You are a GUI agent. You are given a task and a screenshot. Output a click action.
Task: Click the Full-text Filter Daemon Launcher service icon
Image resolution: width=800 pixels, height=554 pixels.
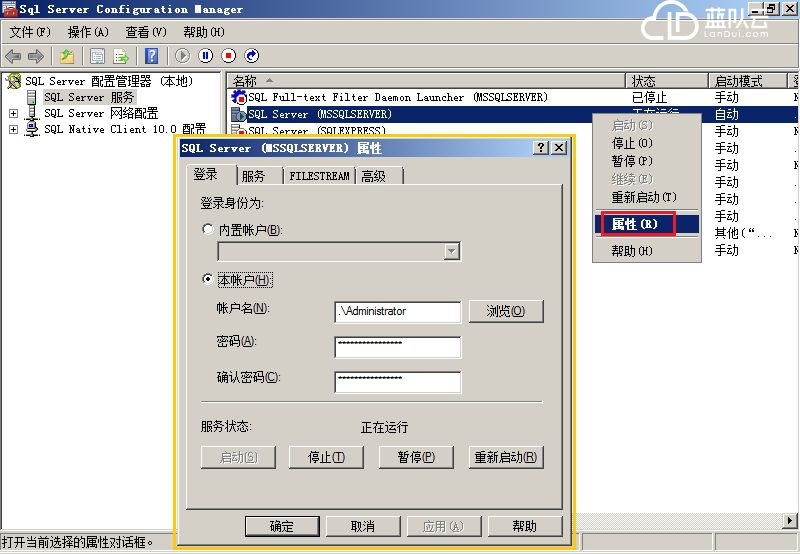point(239,97)
